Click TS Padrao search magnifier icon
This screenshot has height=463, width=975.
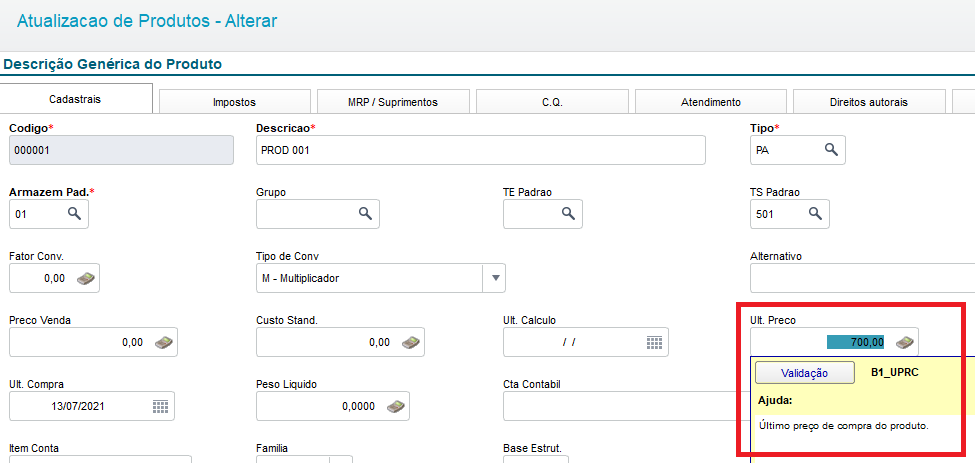(x=815, y=214)
